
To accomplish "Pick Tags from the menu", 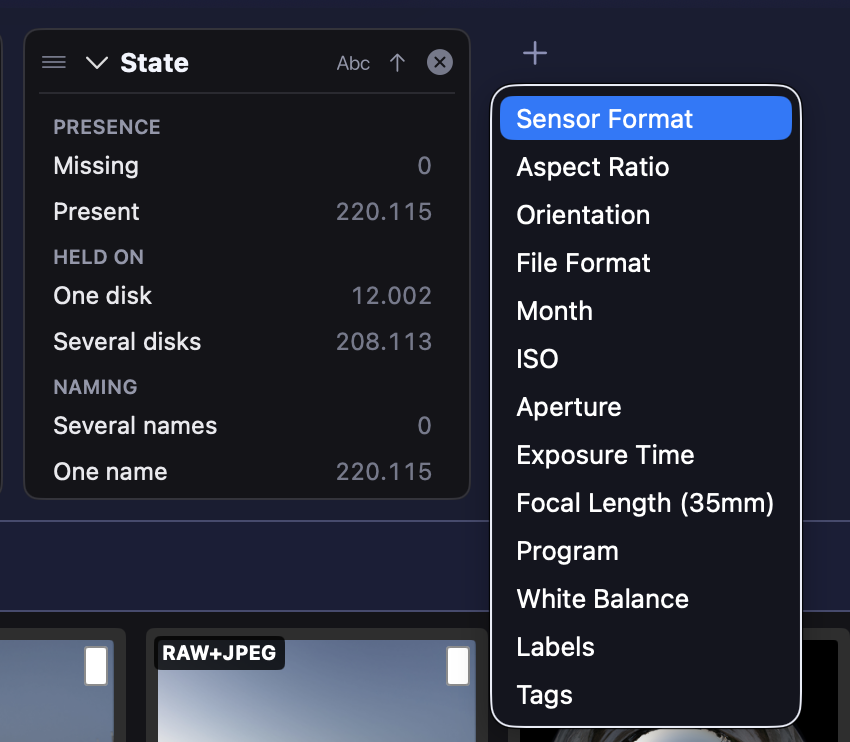I will pos(646,694).
